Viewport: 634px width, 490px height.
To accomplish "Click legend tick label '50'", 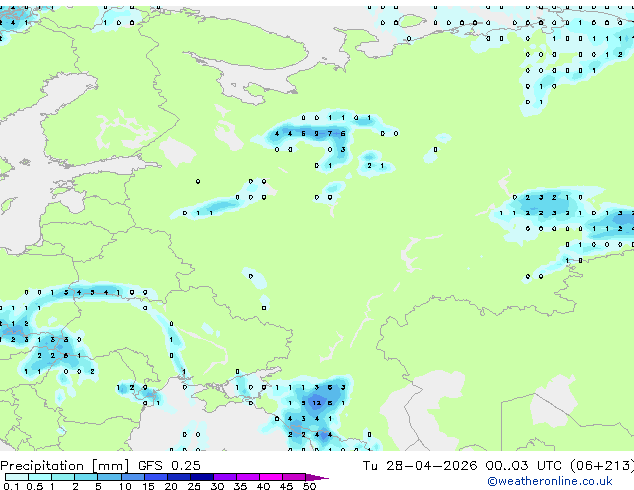I will pos(309,486).
